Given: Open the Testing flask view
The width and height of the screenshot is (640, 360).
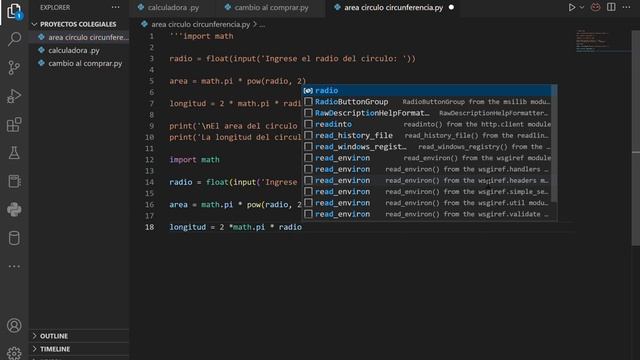Looking at the screenshot, I should (14, 153).
